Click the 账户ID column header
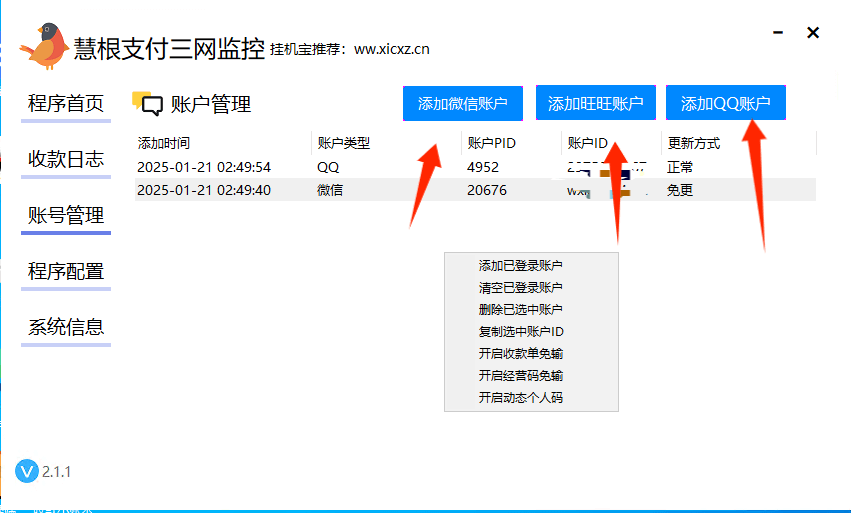The width and height of the screenshot is (851, 513). [x=611, y=143]
